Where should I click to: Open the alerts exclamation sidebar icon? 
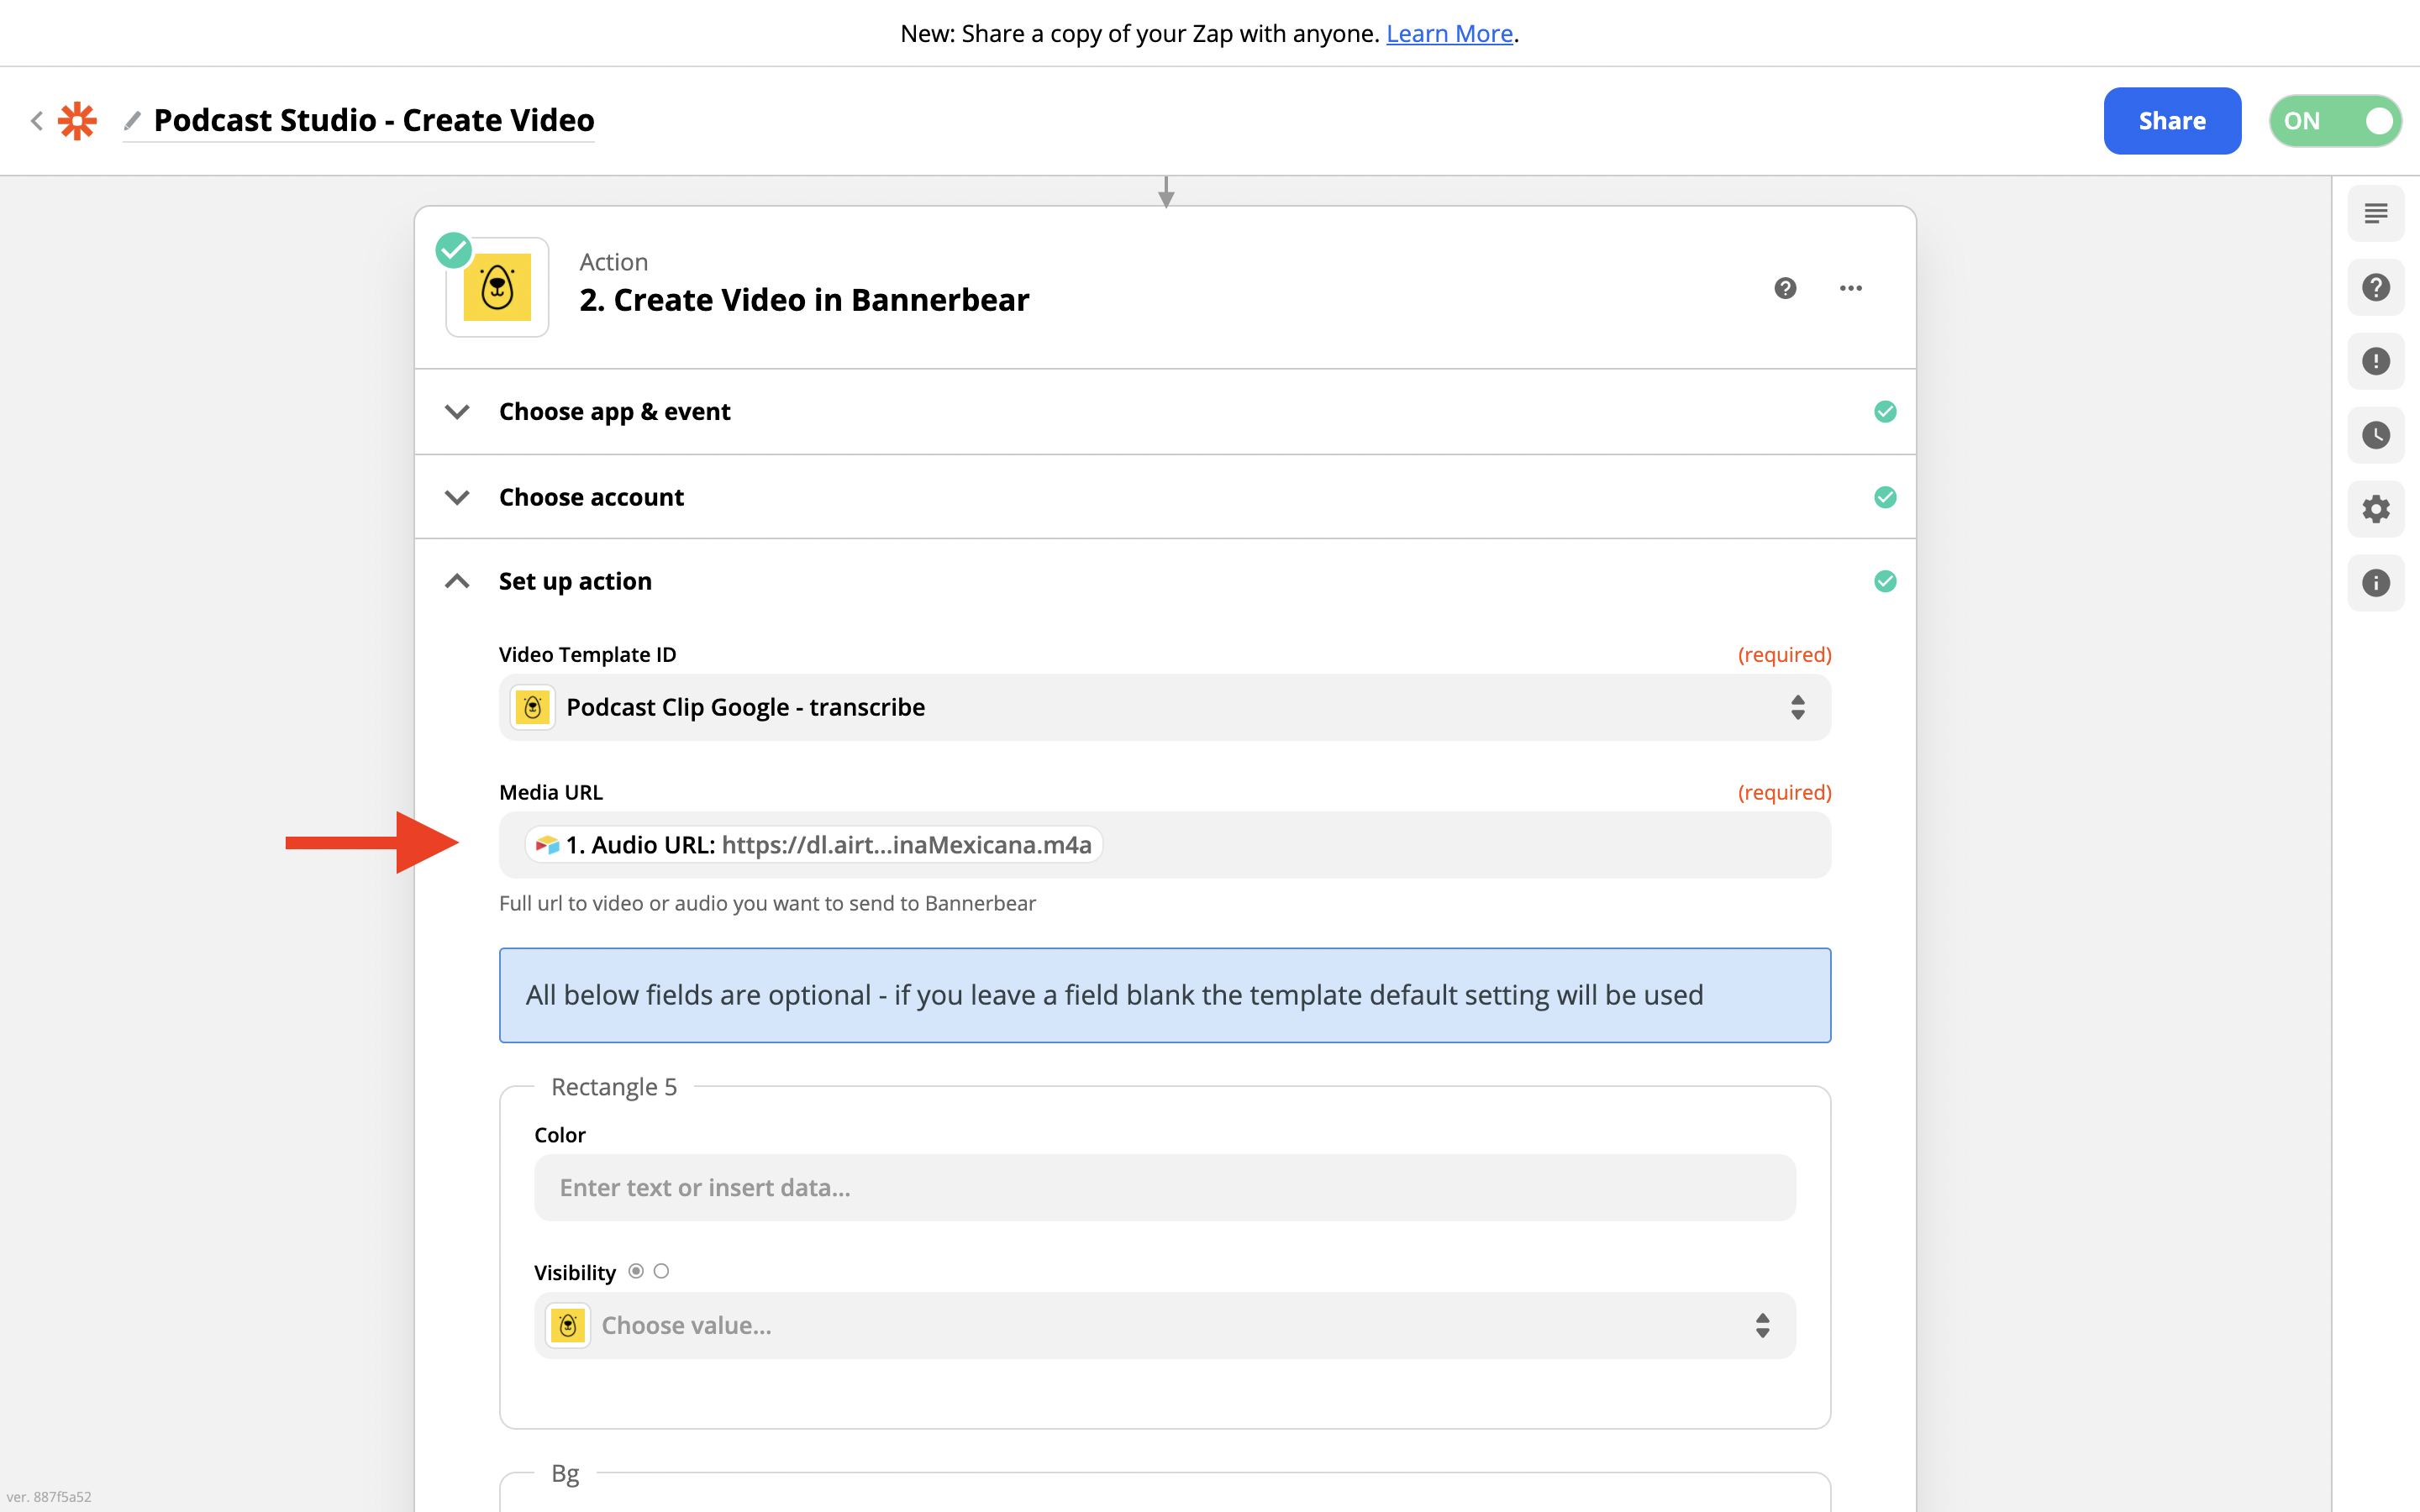[x=2375, y=361]
